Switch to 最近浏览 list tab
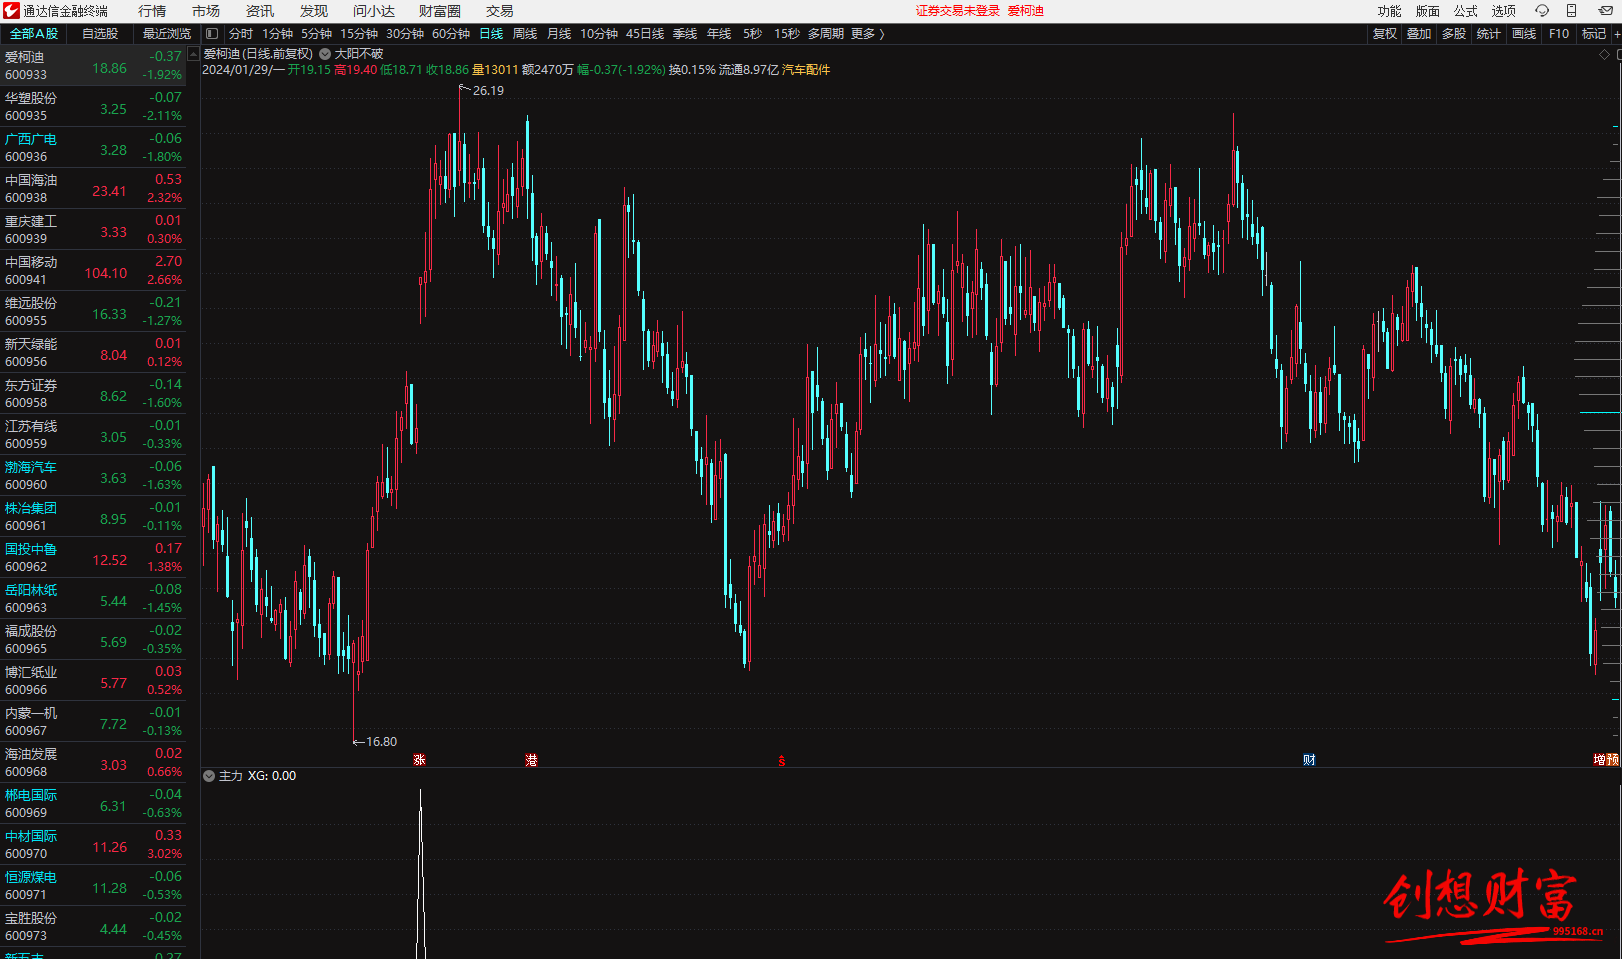This screenshot has height=959, width=1622. coord(166,34)
